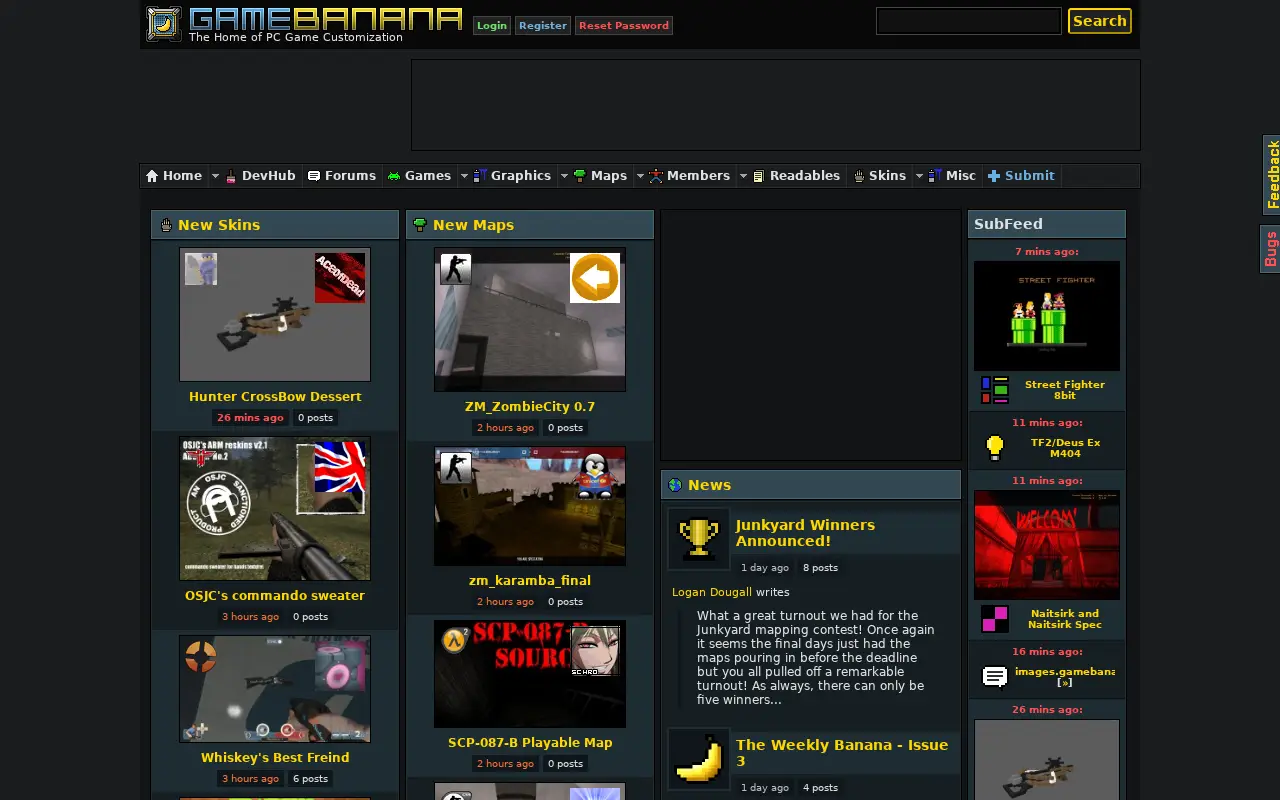Click the blue plus icon beside Submit

(x=994, y=176)
